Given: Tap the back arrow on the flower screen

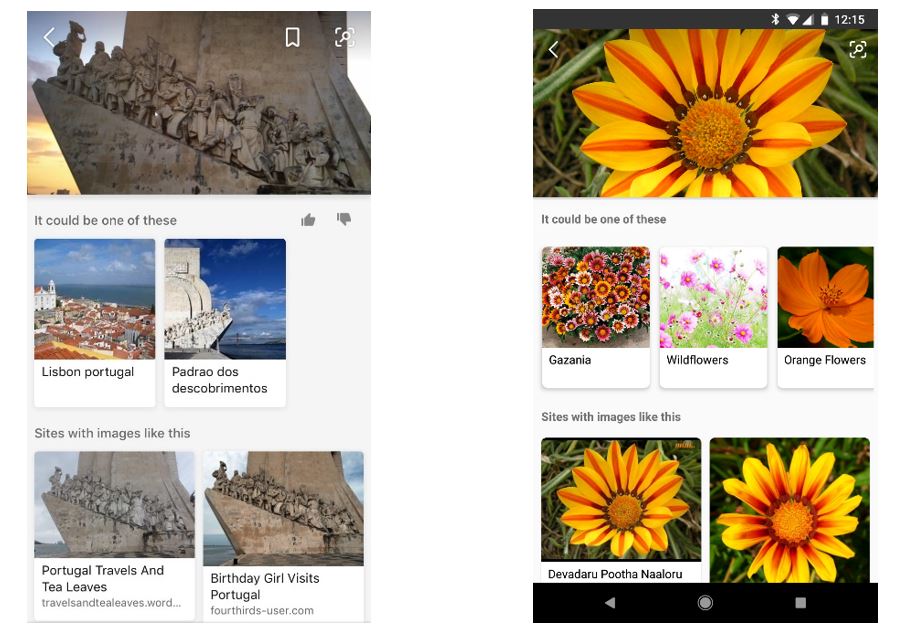Looking at the screenshot, I should (x=554, y=48).
